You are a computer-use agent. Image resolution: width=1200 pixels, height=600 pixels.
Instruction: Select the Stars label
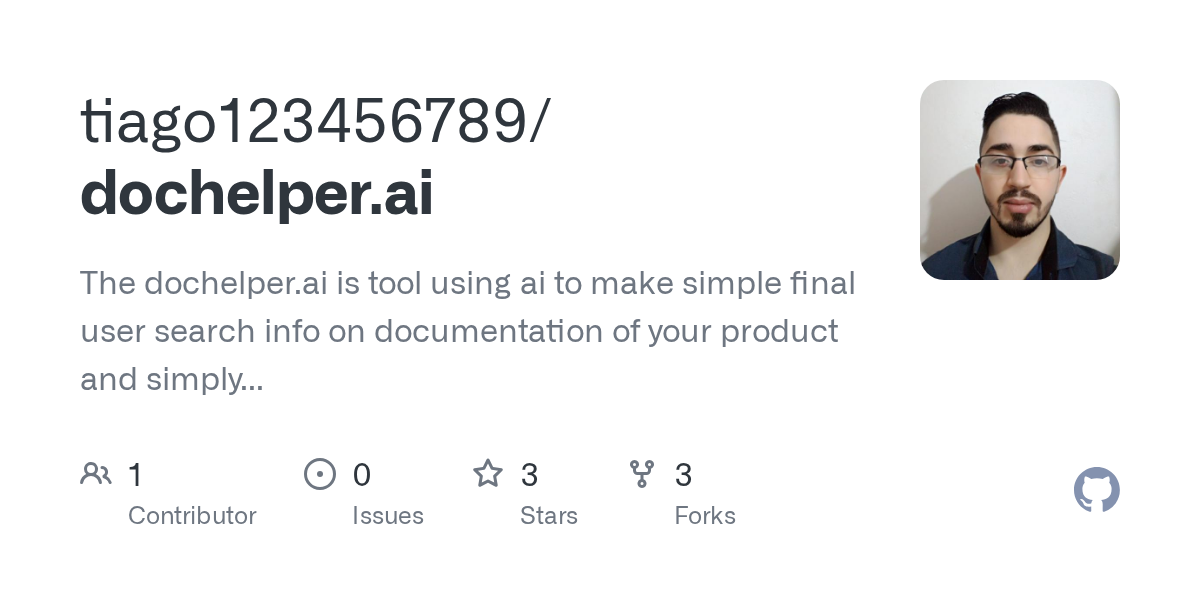coord(549,516)
